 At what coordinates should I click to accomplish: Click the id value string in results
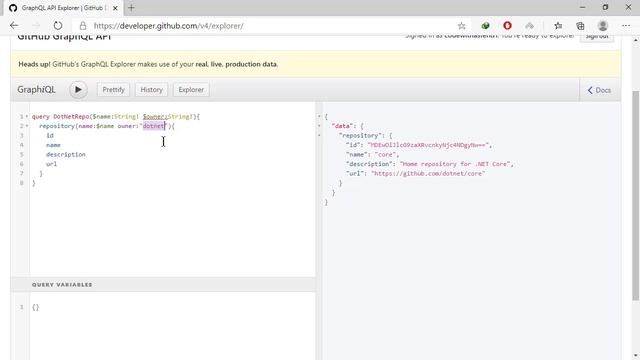(428, 145)
